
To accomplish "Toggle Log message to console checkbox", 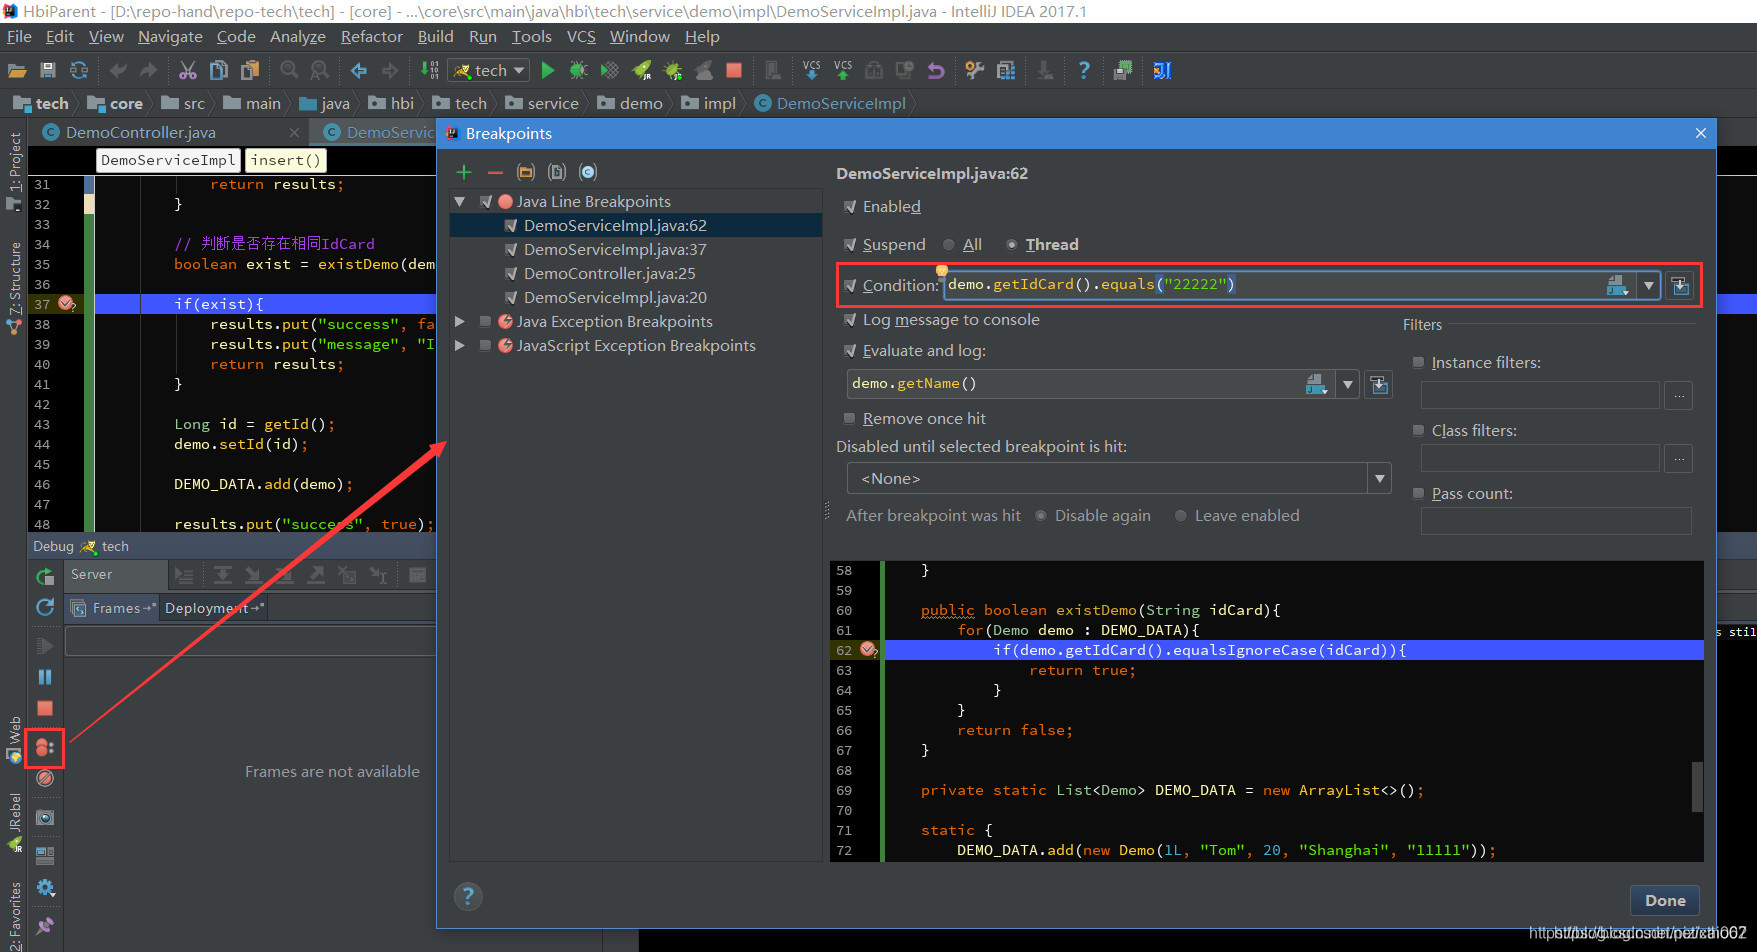I will 850,320.
